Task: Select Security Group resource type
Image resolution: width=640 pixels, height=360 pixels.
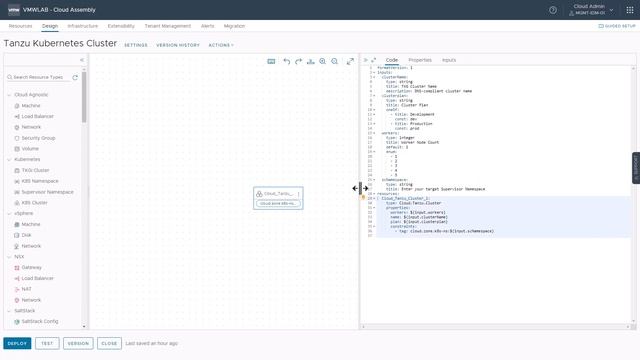Action: 35,138
